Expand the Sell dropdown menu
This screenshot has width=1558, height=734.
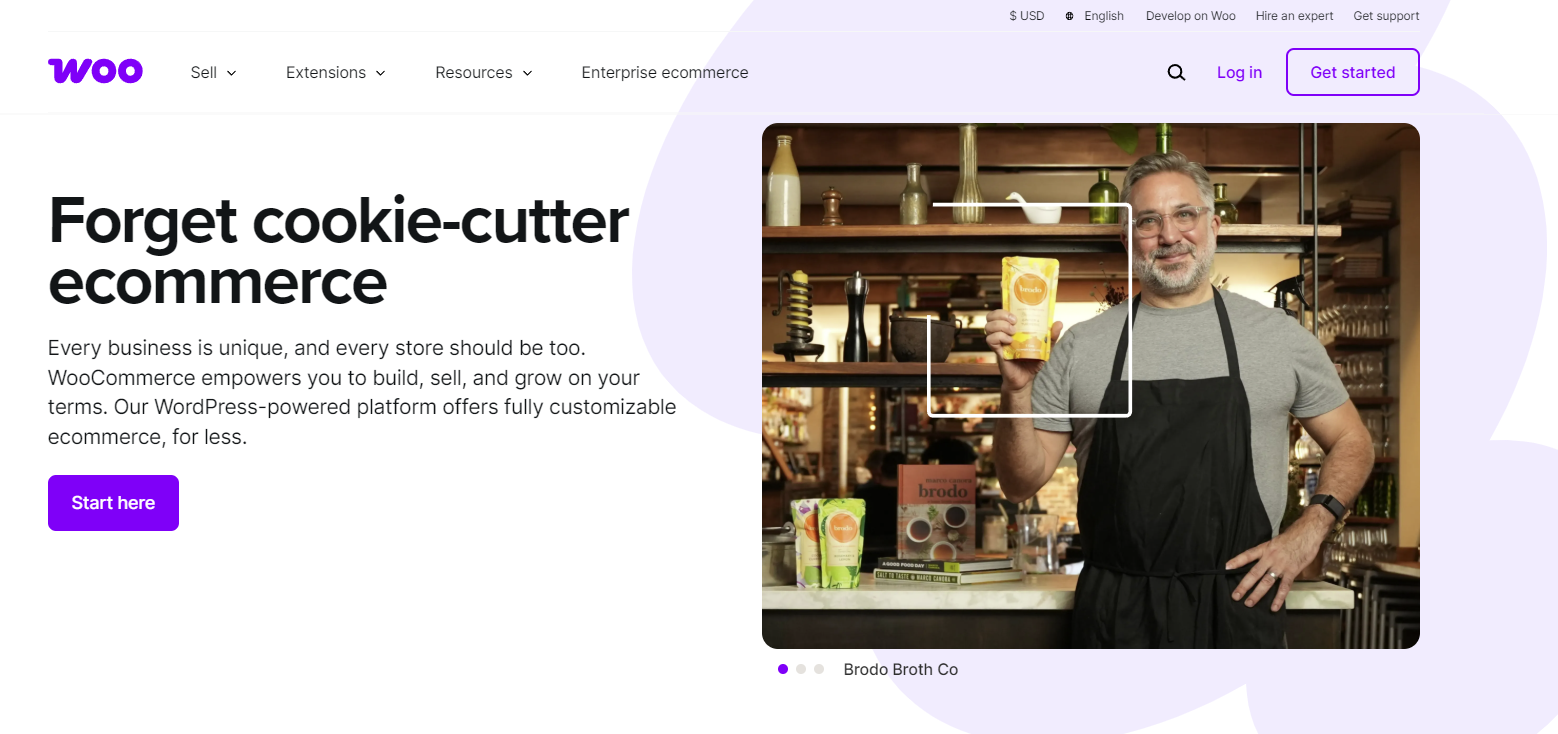214,72
